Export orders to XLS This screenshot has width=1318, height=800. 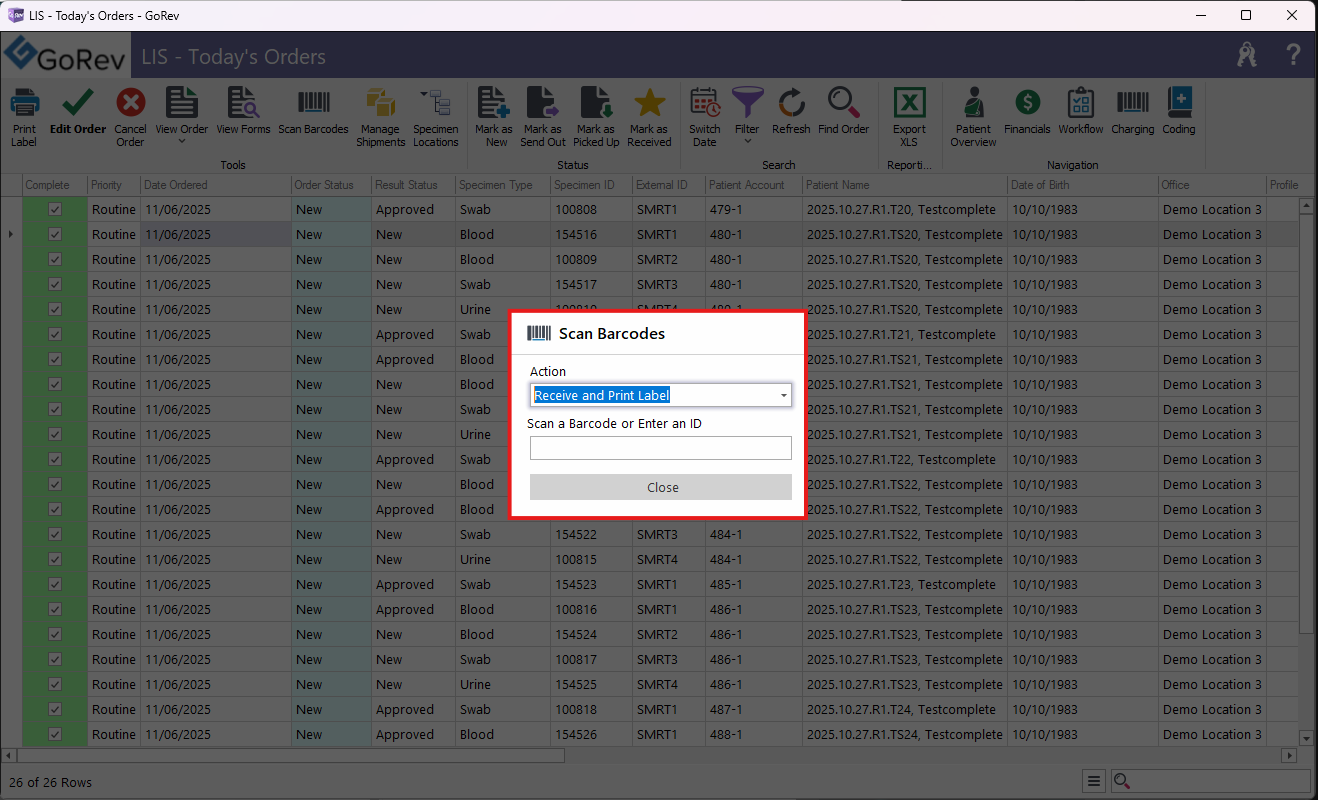(909, 104)
